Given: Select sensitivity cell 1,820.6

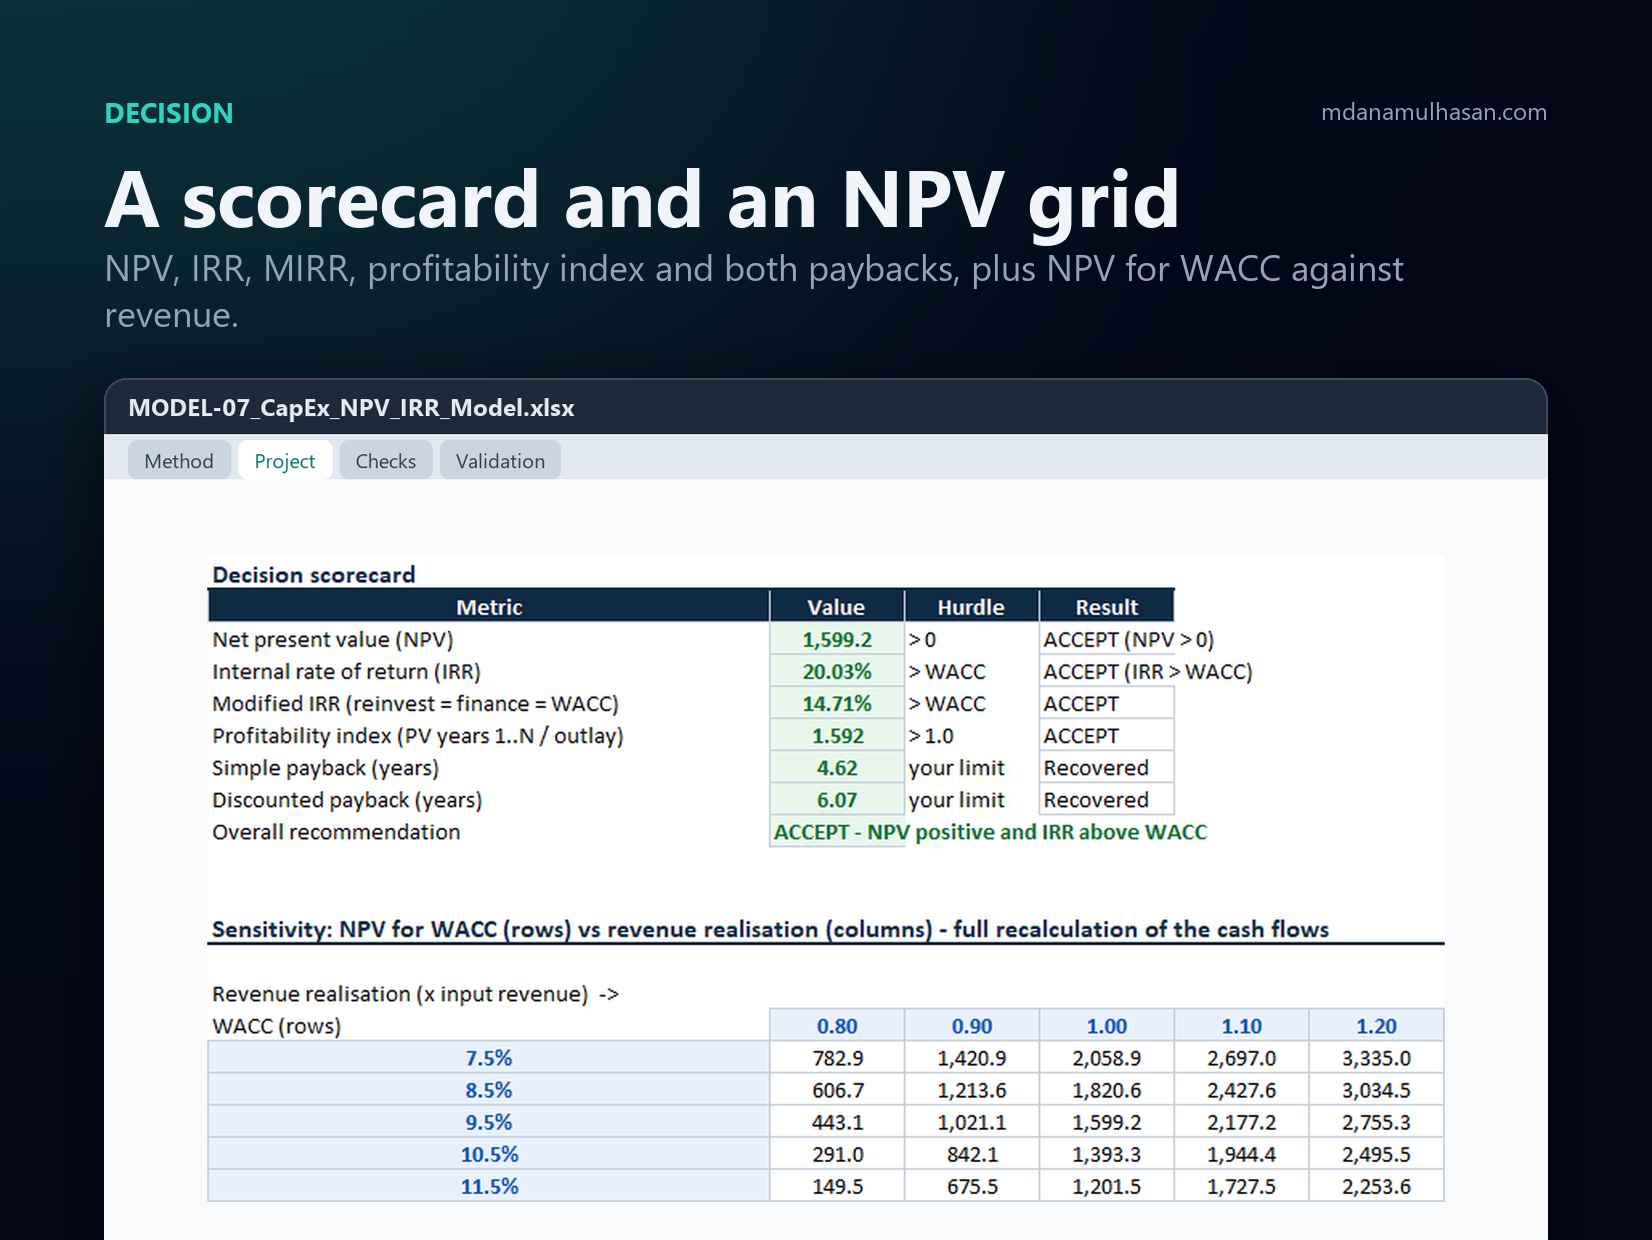Looking at the screenshot, I should click(x=1107, y=1090).
